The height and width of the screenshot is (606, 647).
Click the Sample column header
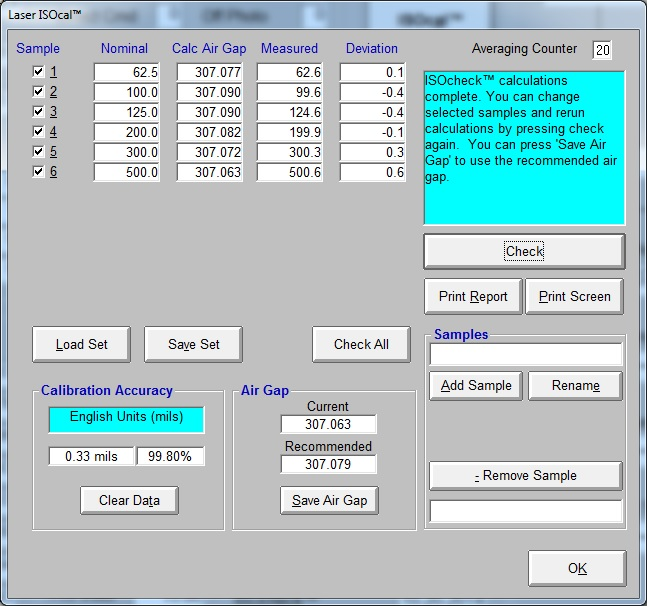pos(38,48)
